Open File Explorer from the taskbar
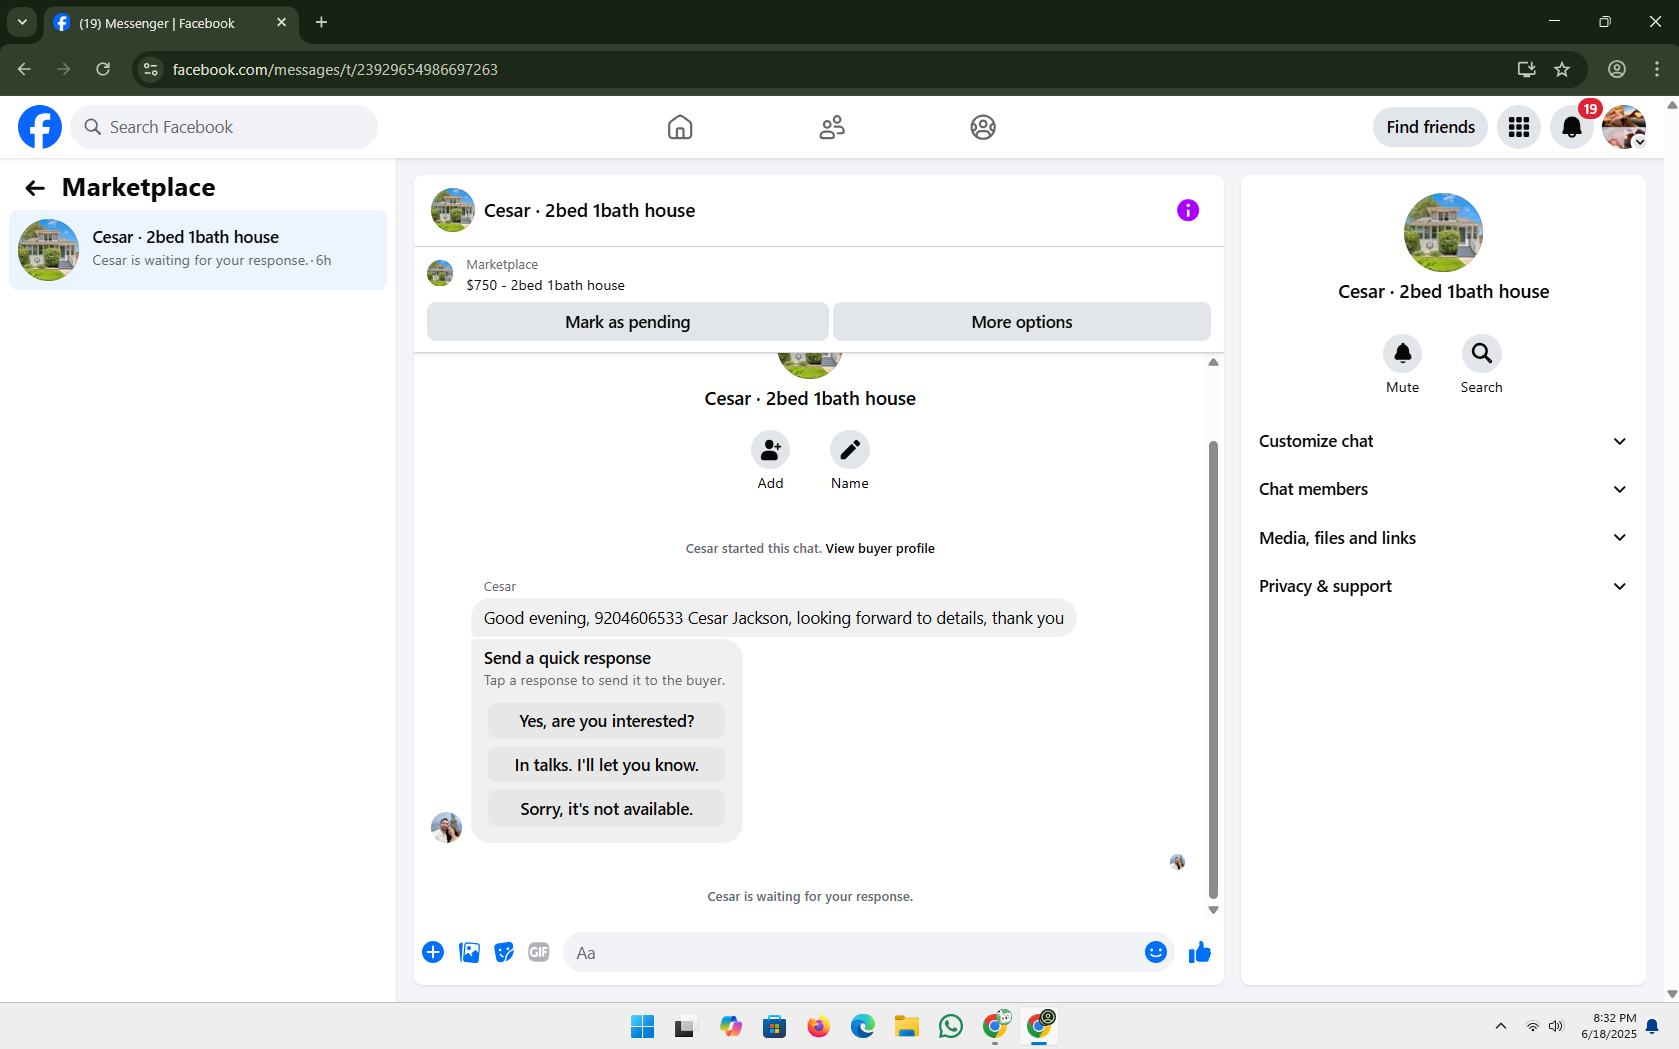The image size is (1679, 1049). click(907, 1027)
